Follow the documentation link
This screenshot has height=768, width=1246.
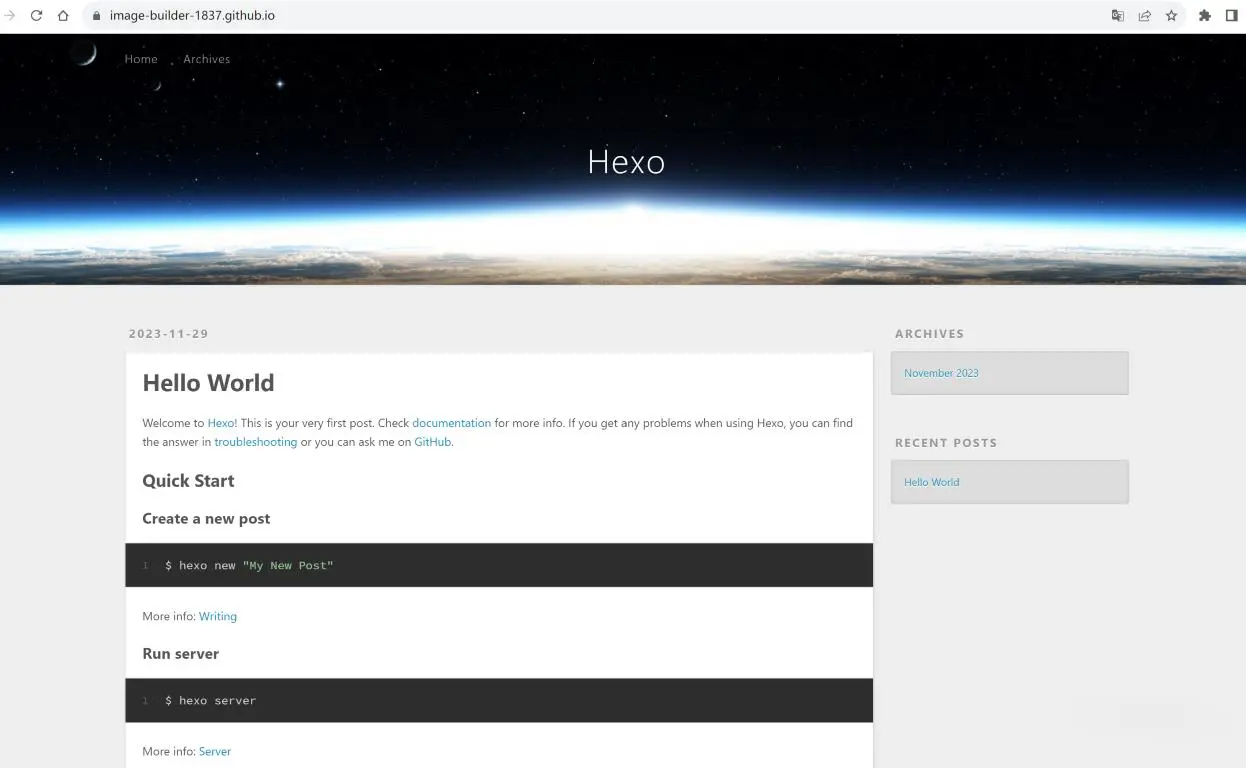451,423
